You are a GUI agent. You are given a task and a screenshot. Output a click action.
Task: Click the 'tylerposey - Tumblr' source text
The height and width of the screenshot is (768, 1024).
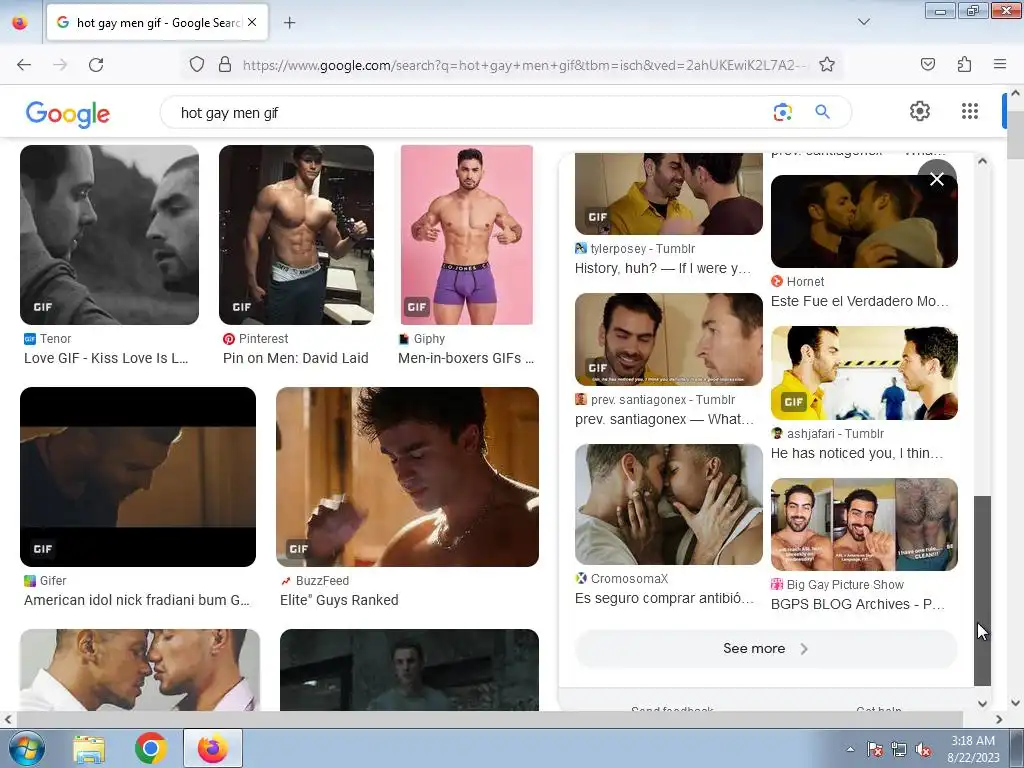pyautogui.click(x=643, y=249)
